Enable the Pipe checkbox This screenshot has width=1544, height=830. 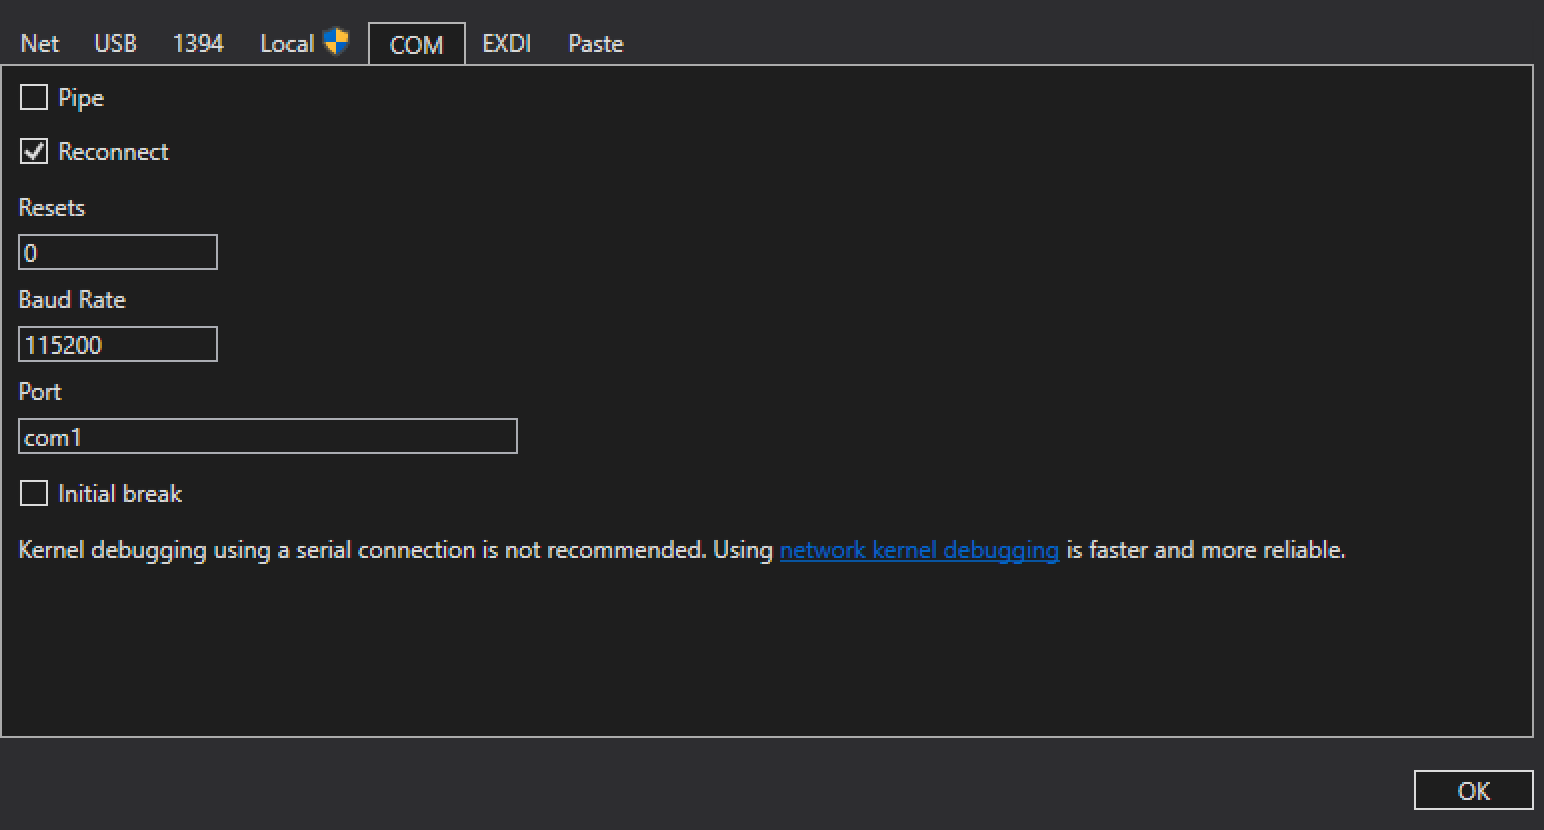pyautogui.click(x=34, y=98)
